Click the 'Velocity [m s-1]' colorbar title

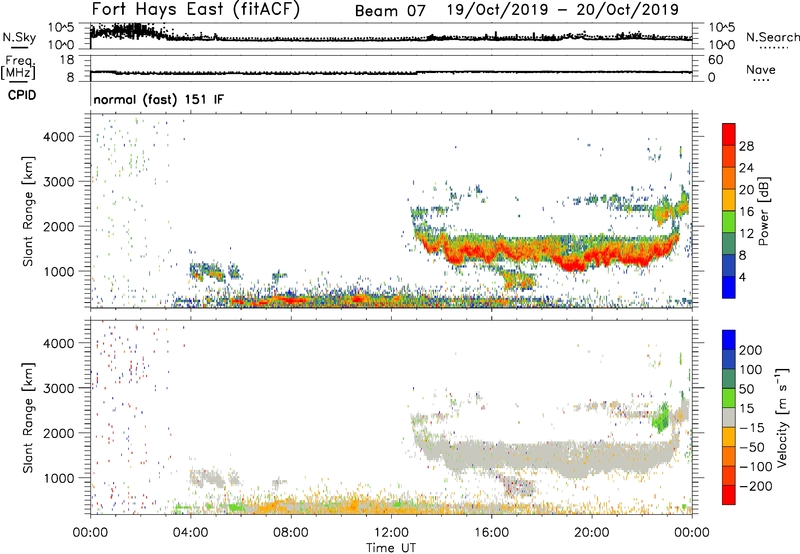(782, 417)
